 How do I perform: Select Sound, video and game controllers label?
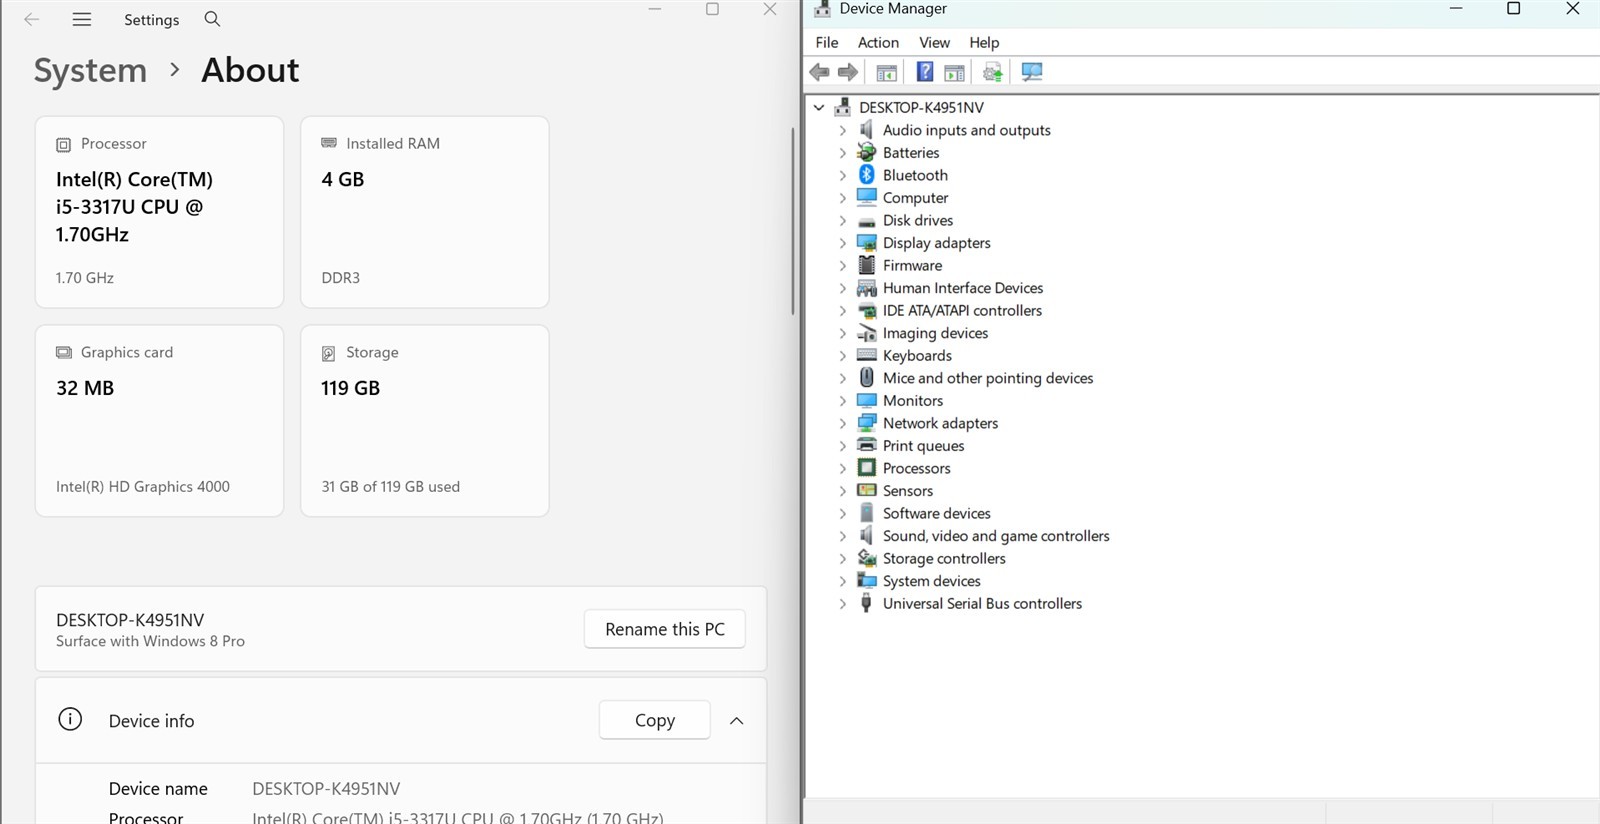pos(996,536)
